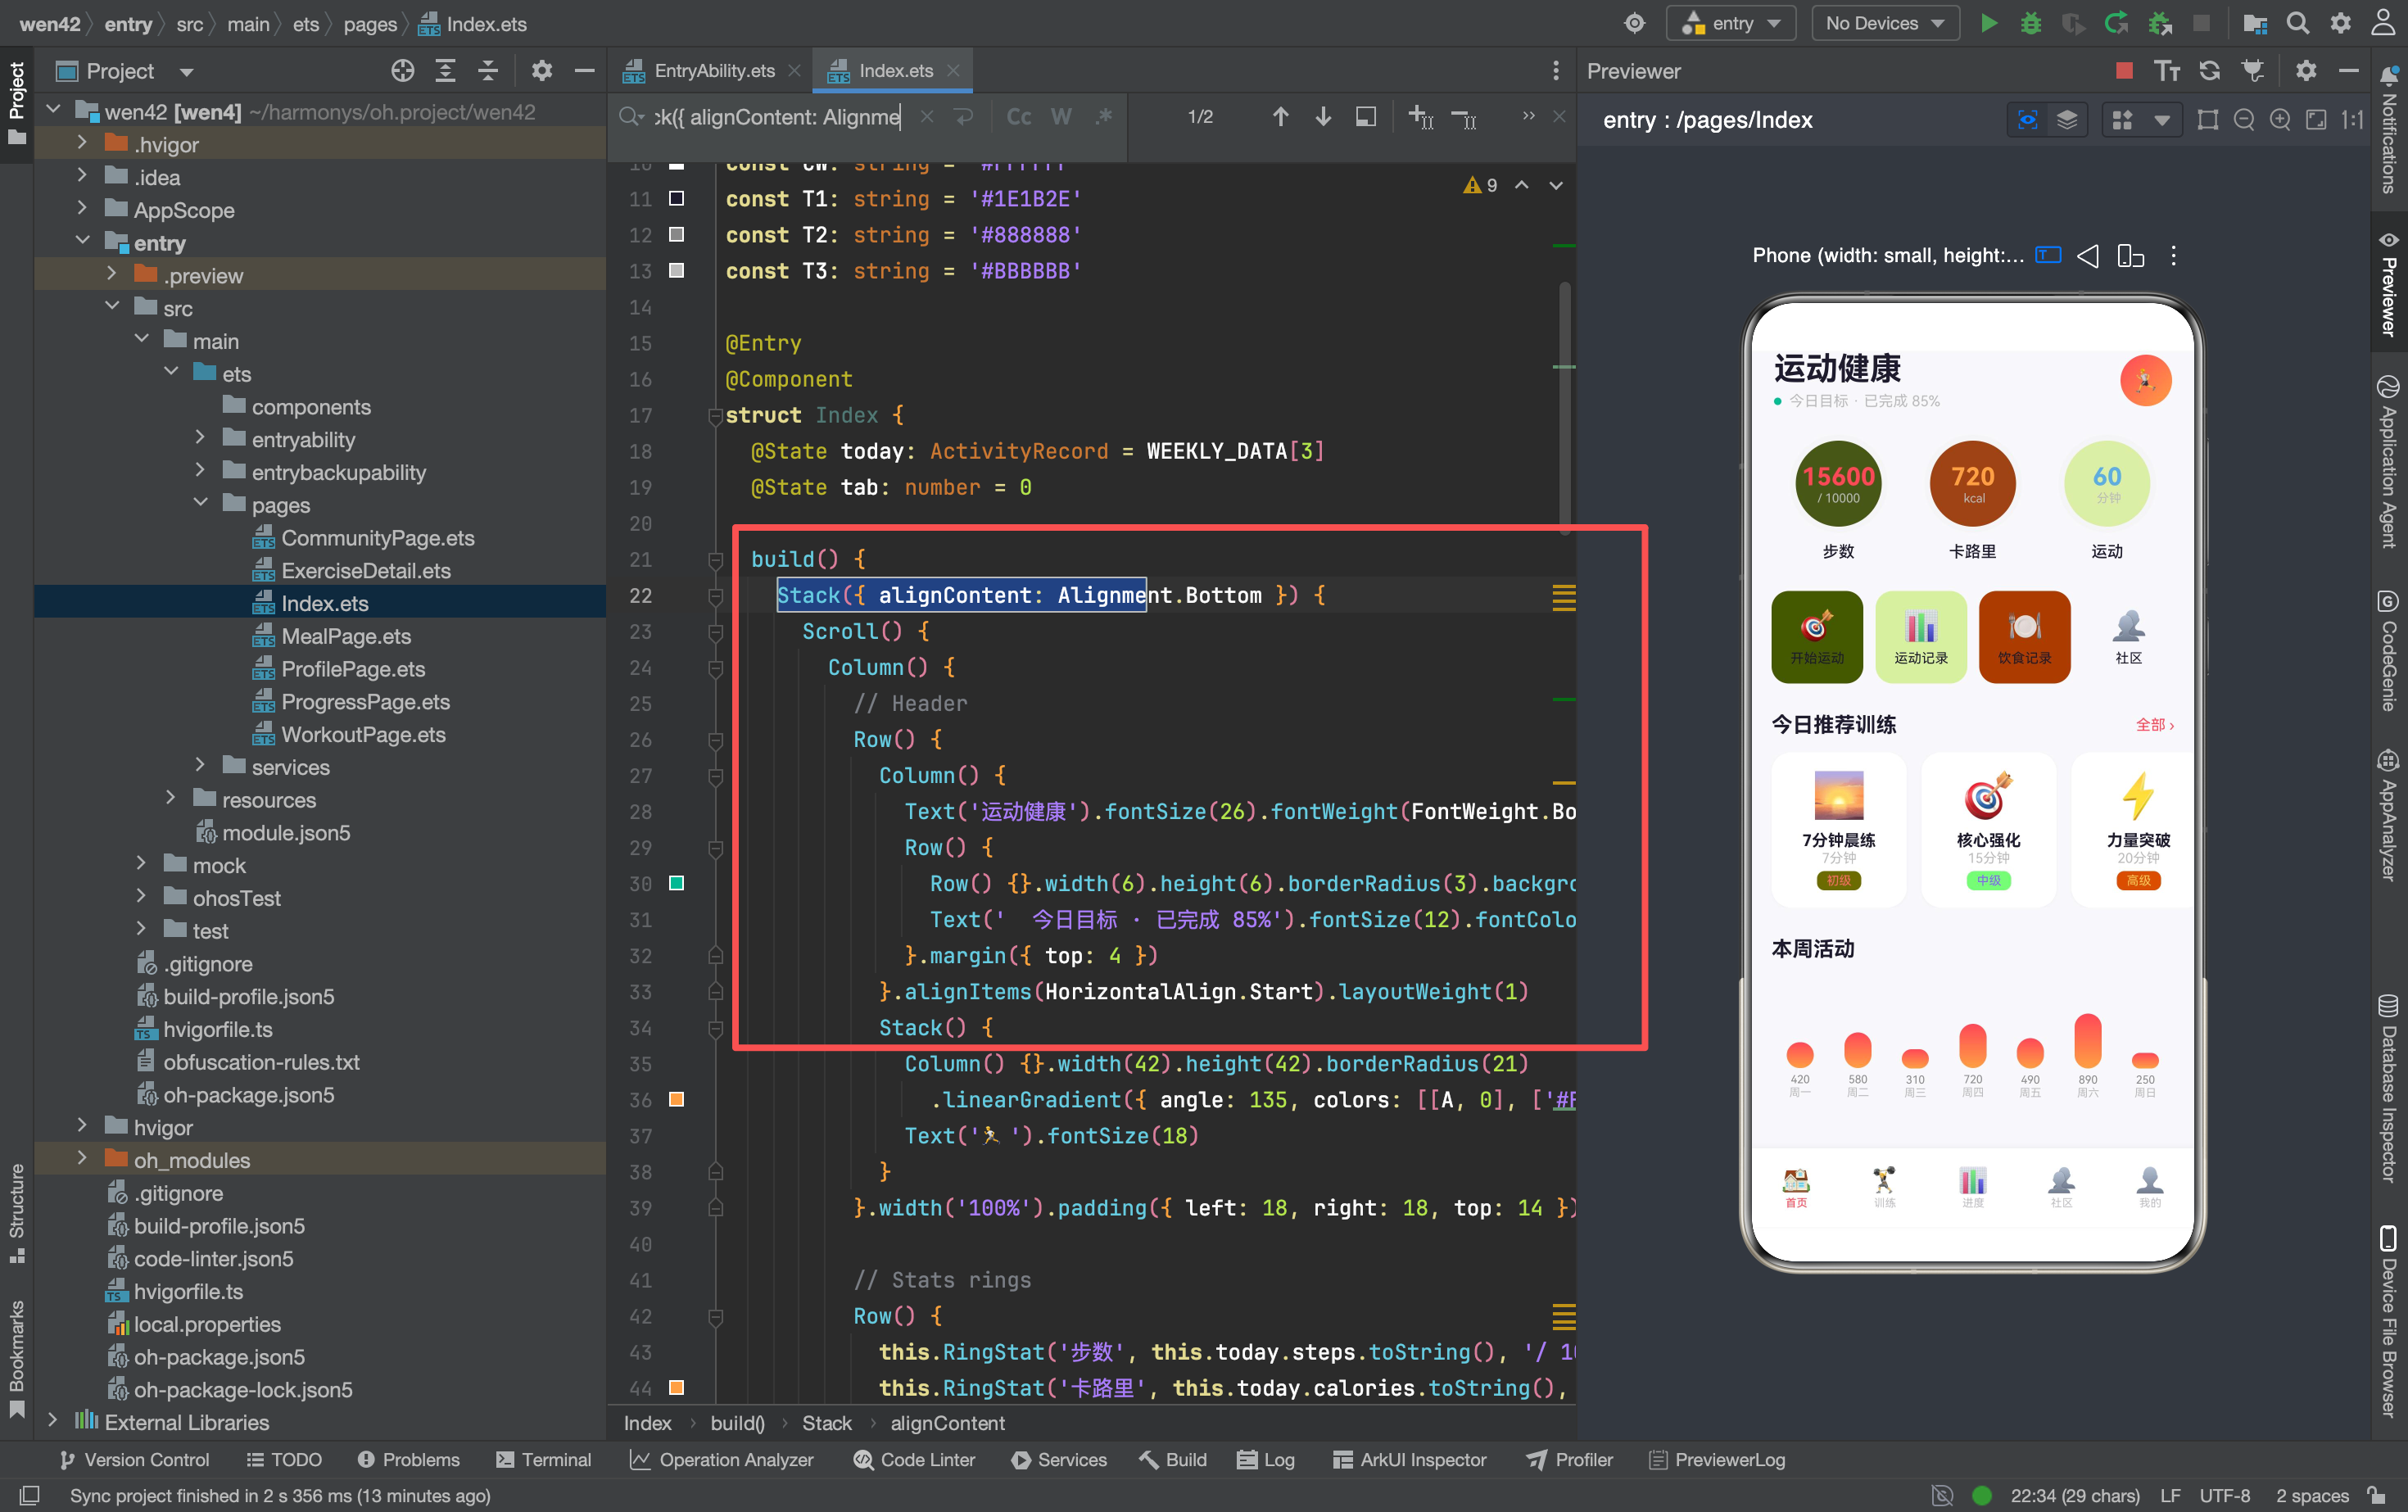Stop the Previewer session
Image resolution: width=2408 pixels, height=1512 pixels.
[x=2124, y=71]
